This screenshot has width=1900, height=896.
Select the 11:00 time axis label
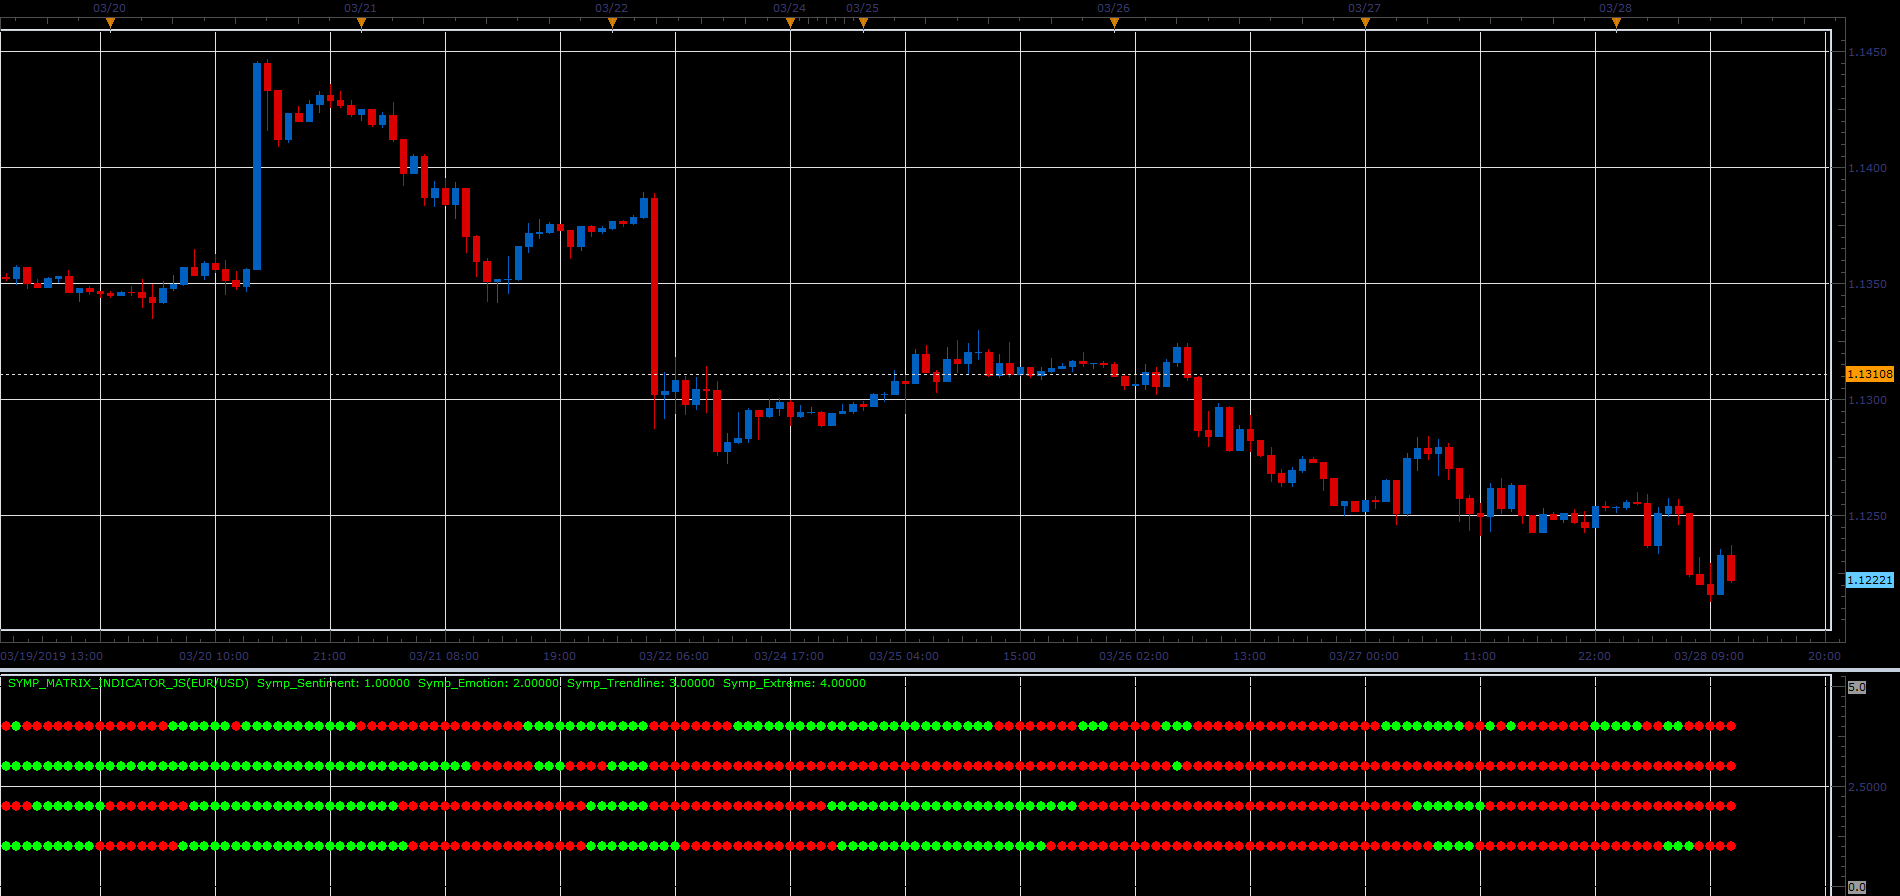click(1479, 656)
